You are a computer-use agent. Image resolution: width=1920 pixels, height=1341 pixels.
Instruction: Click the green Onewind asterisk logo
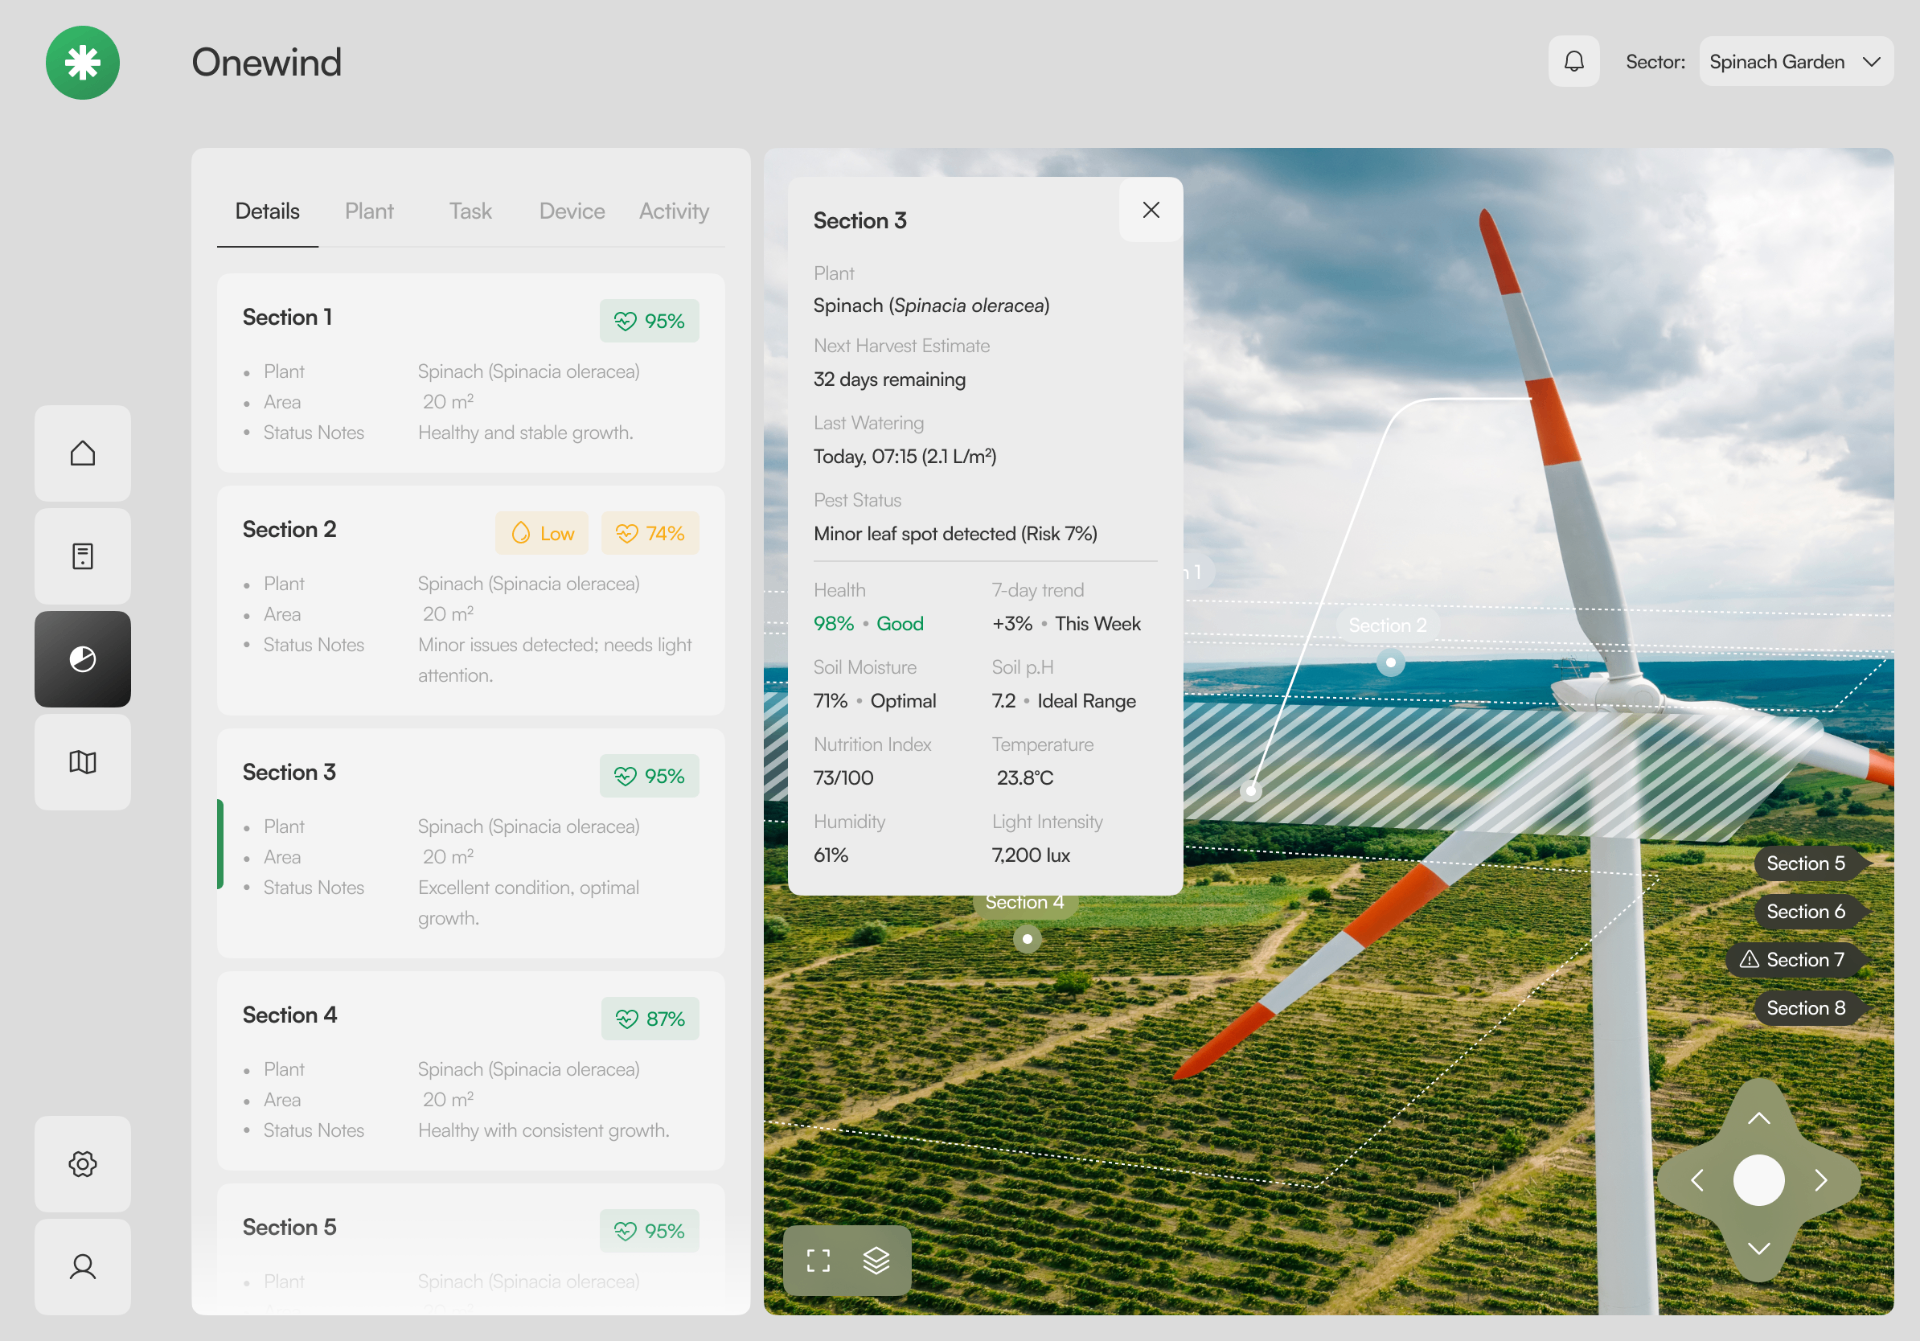click(x=83, y=63)
